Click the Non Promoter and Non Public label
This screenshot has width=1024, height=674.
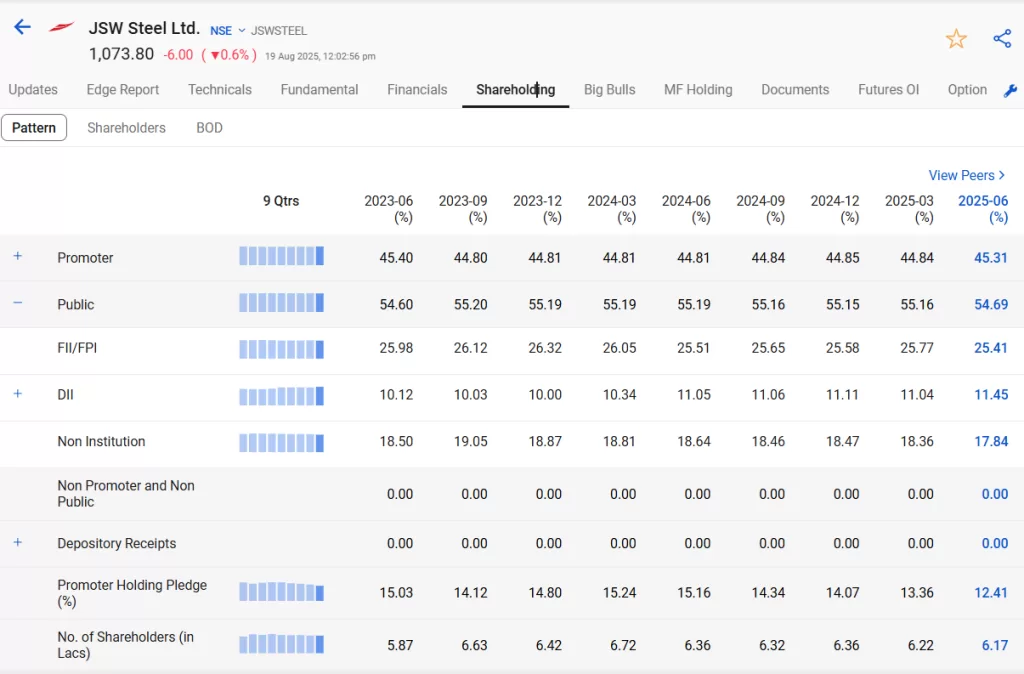point(126,494)
